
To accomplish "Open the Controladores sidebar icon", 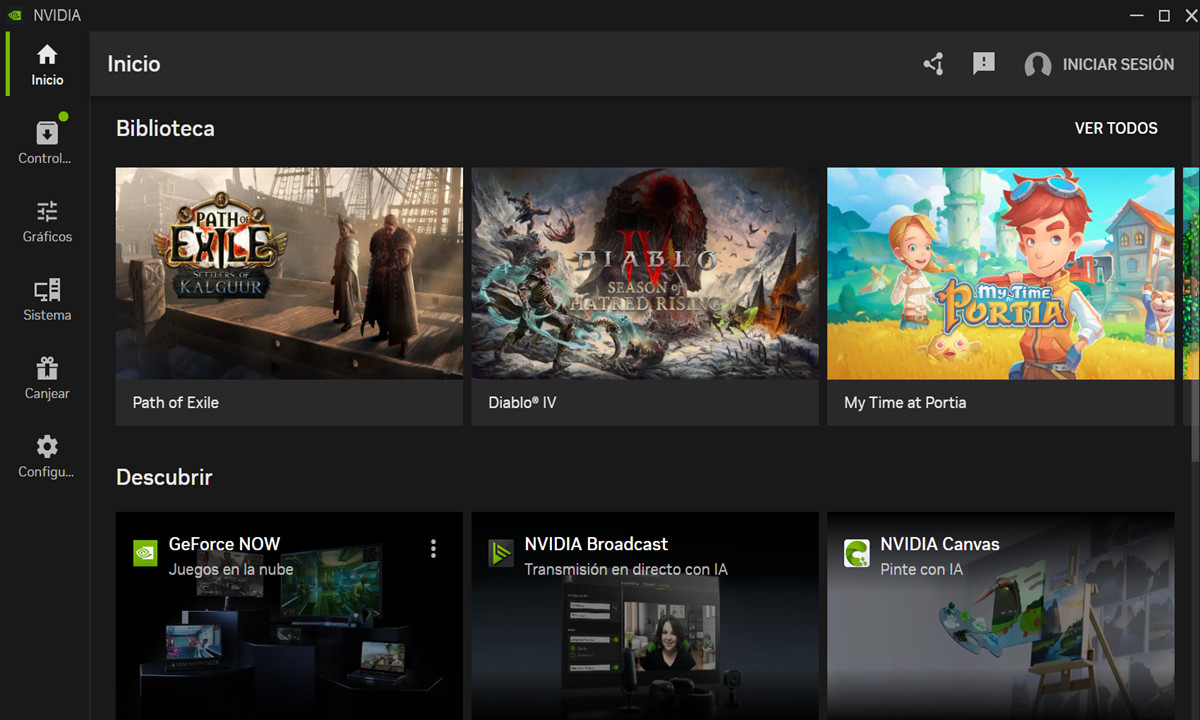I will [46, 132].
